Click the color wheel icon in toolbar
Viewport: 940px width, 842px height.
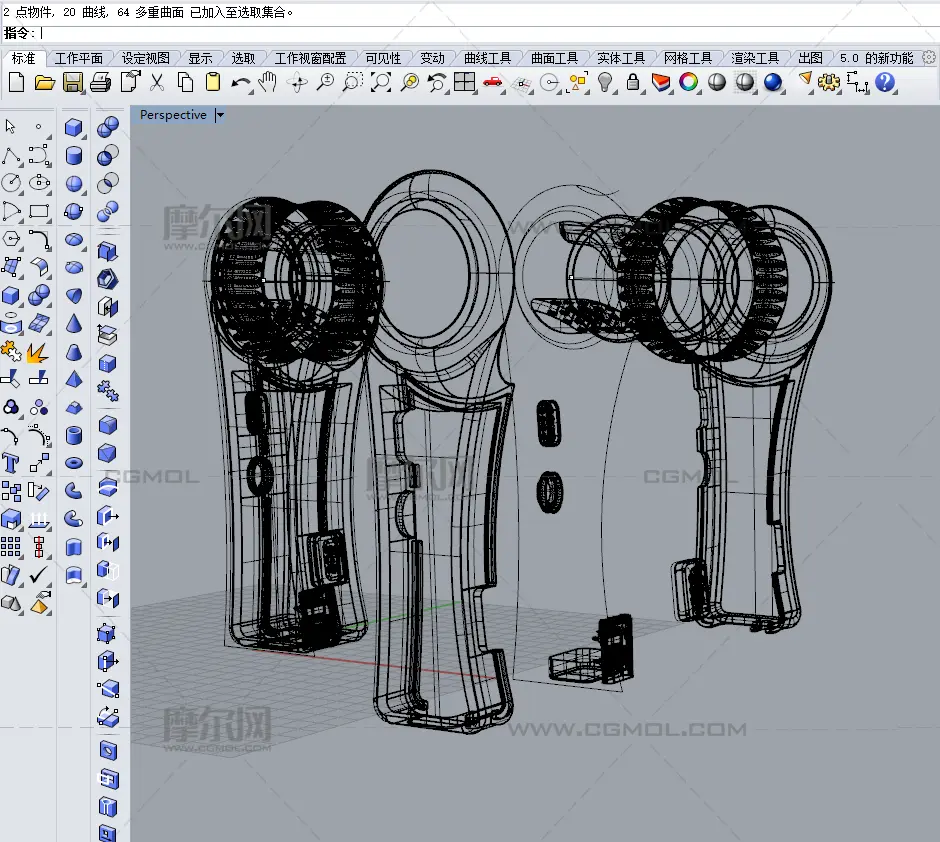[x=689, y=82]
